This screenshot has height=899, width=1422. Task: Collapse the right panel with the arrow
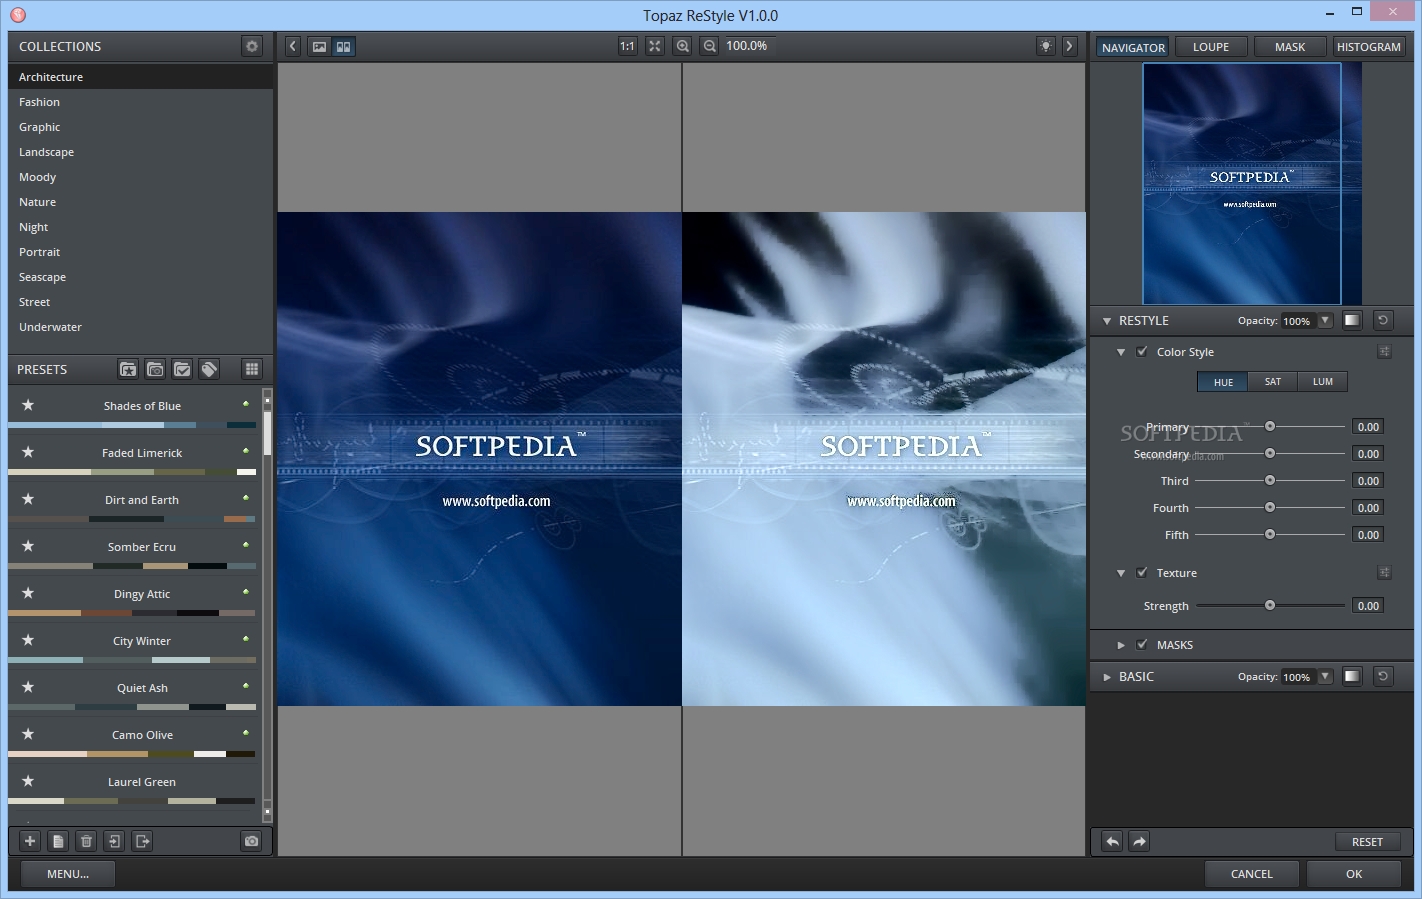(1069, 46)
